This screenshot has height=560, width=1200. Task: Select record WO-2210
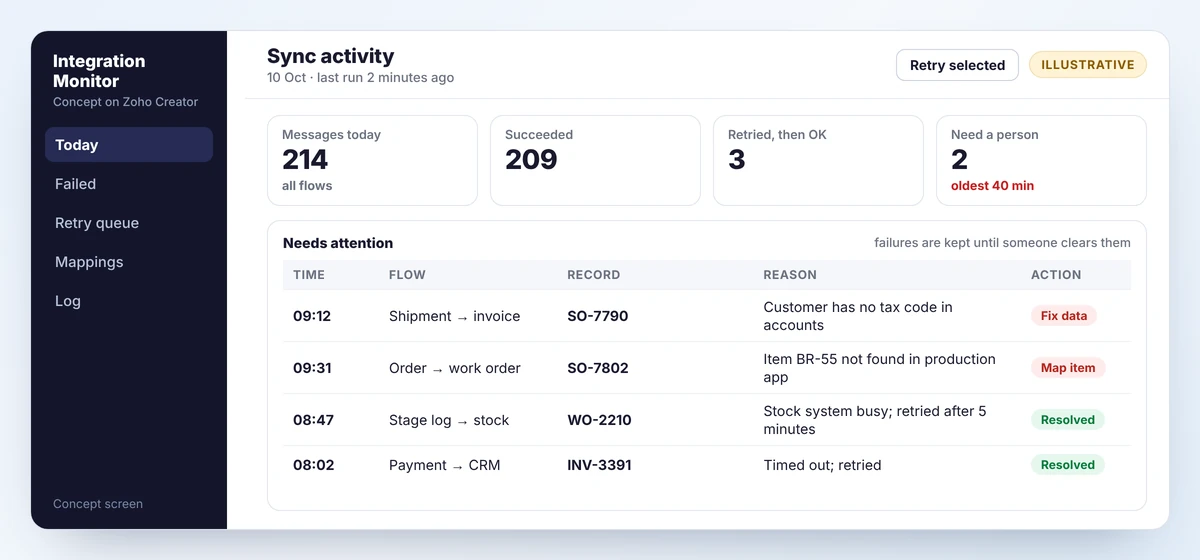coord(599,420)
